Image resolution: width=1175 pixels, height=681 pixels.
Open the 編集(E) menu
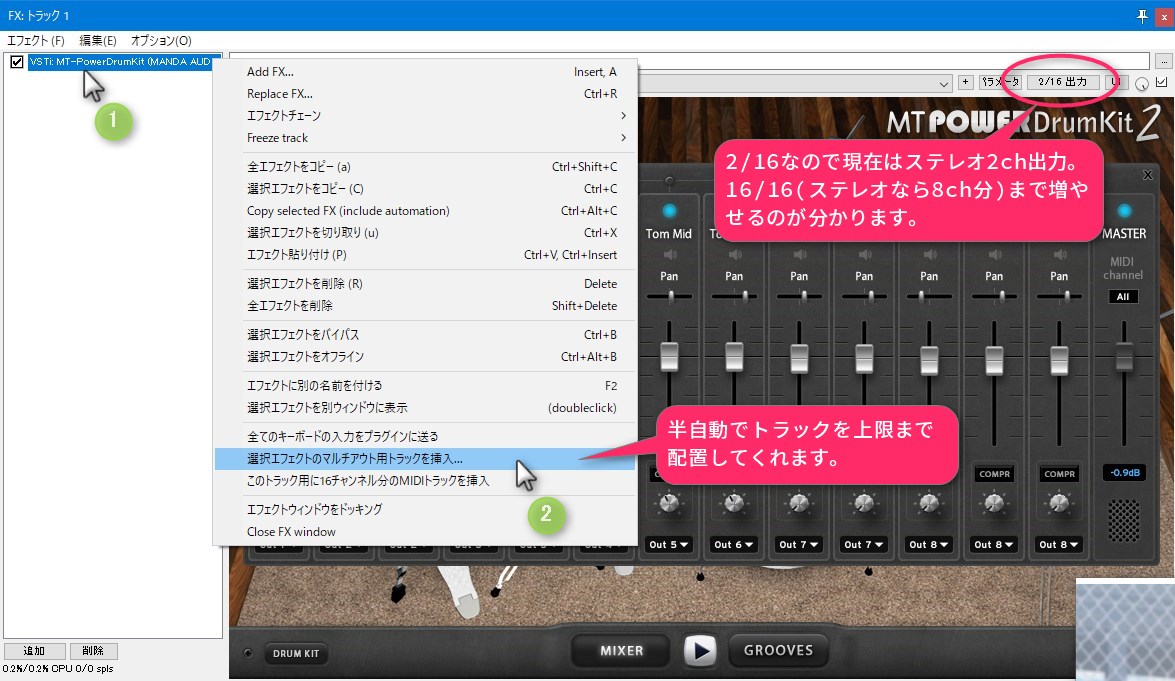click(98, 40)
